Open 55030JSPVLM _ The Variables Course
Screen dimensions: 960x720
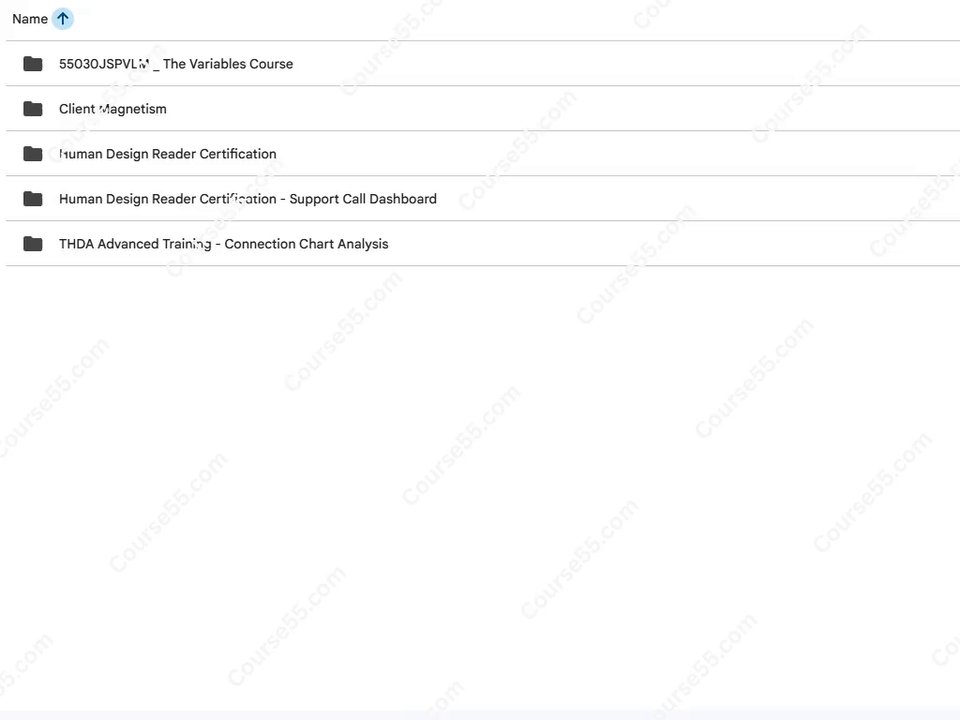coord(176,64)
